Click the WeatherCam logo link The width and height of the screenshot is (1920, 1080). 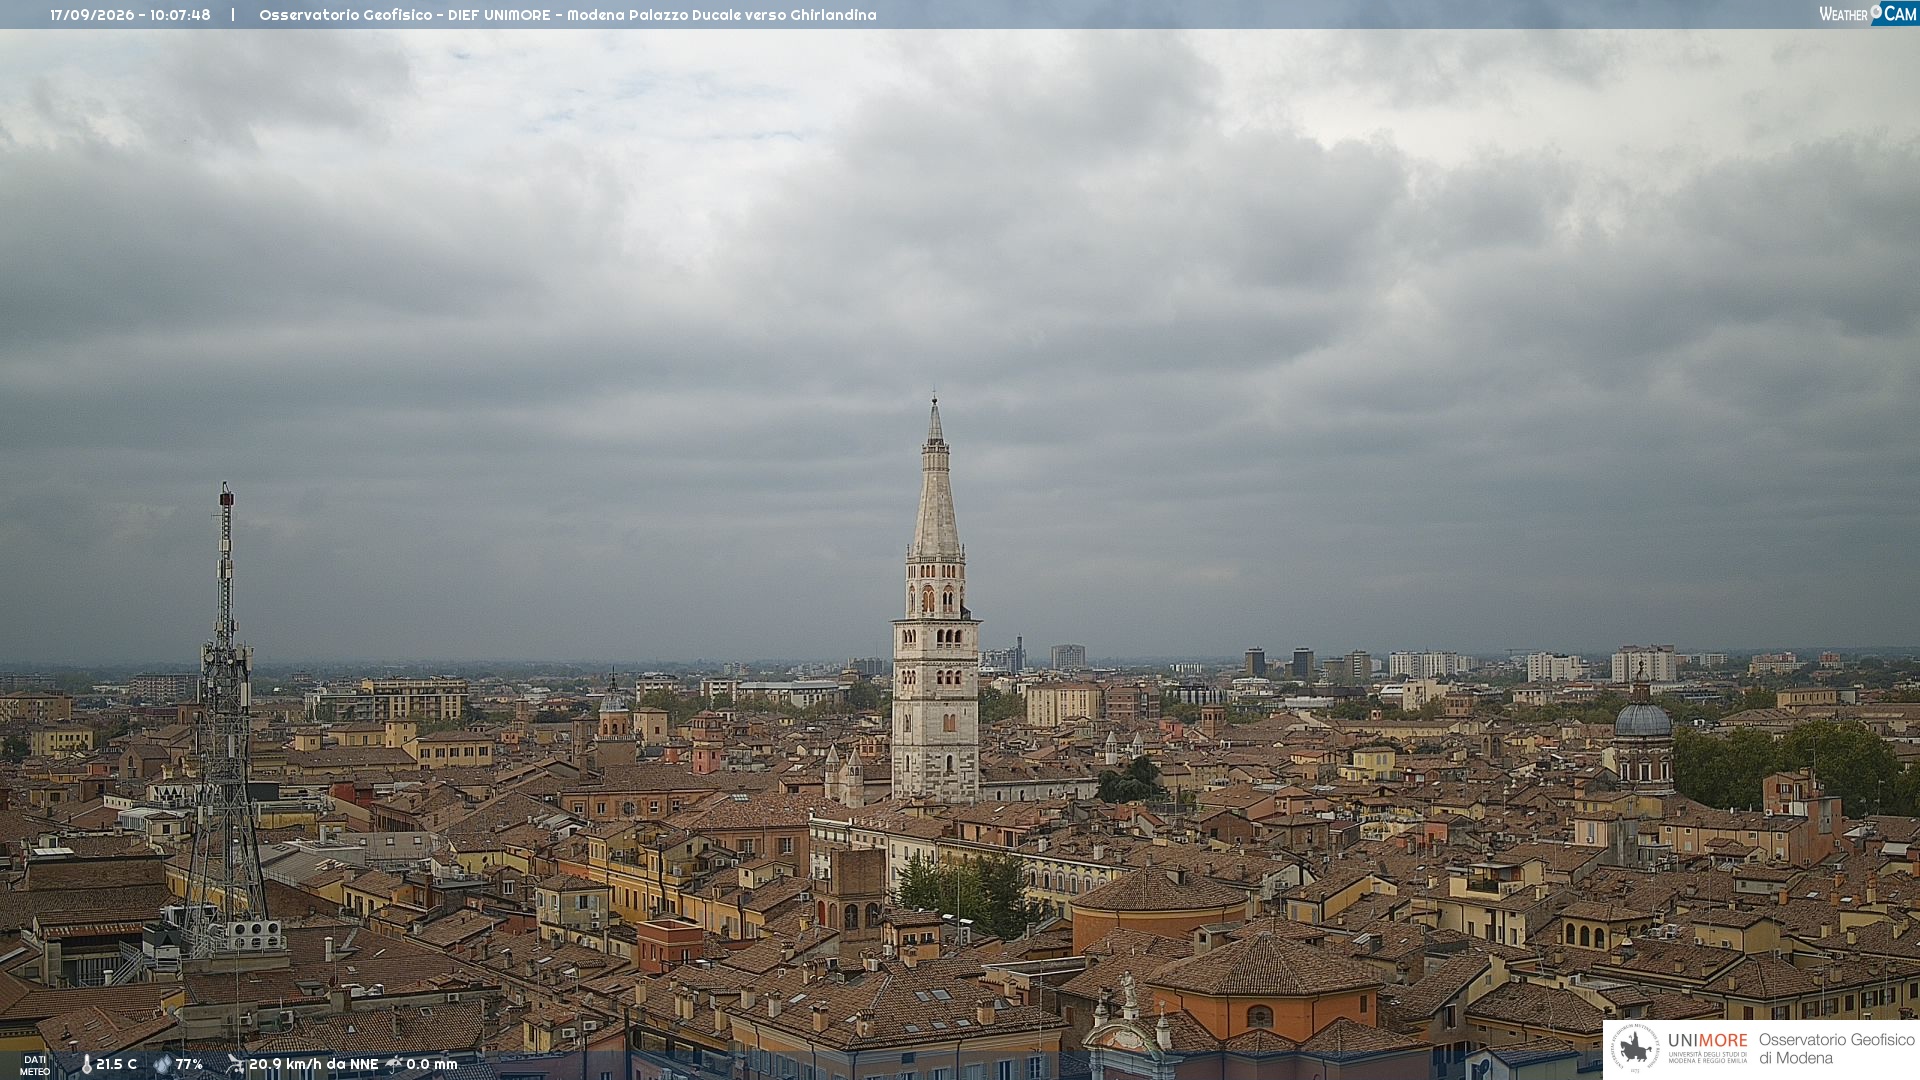tap(1868, 13)
